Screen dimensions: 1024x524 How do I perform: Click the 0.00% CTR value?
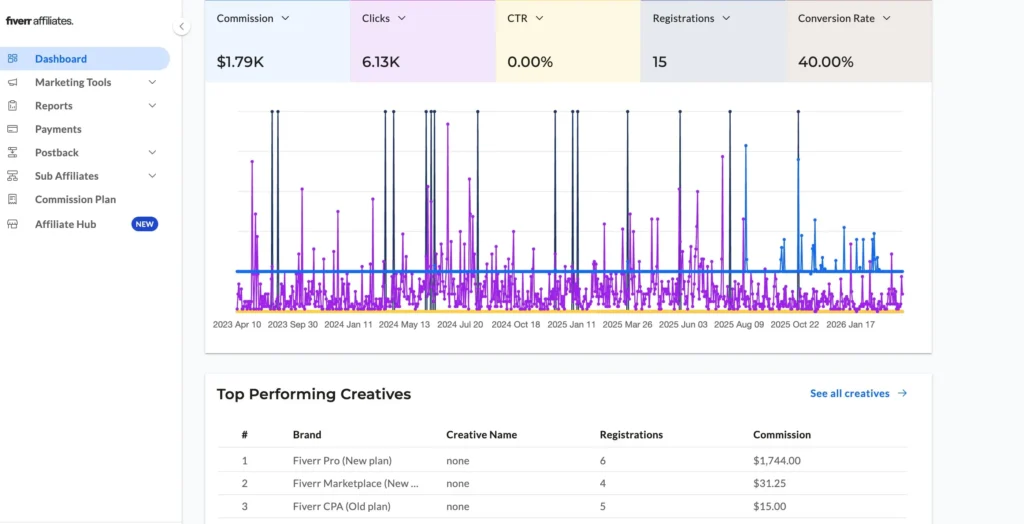(530, 62)
